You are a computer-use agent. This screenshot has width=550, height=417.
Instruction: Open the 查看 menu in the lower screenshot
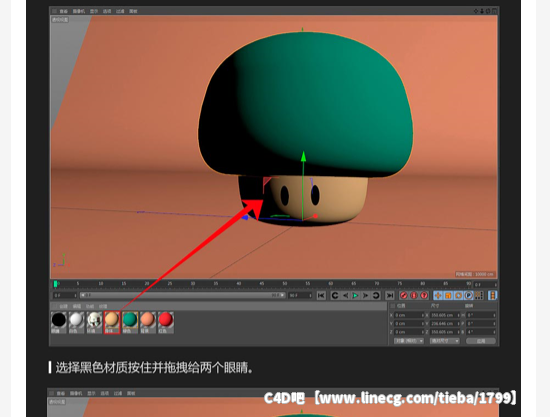61,394
